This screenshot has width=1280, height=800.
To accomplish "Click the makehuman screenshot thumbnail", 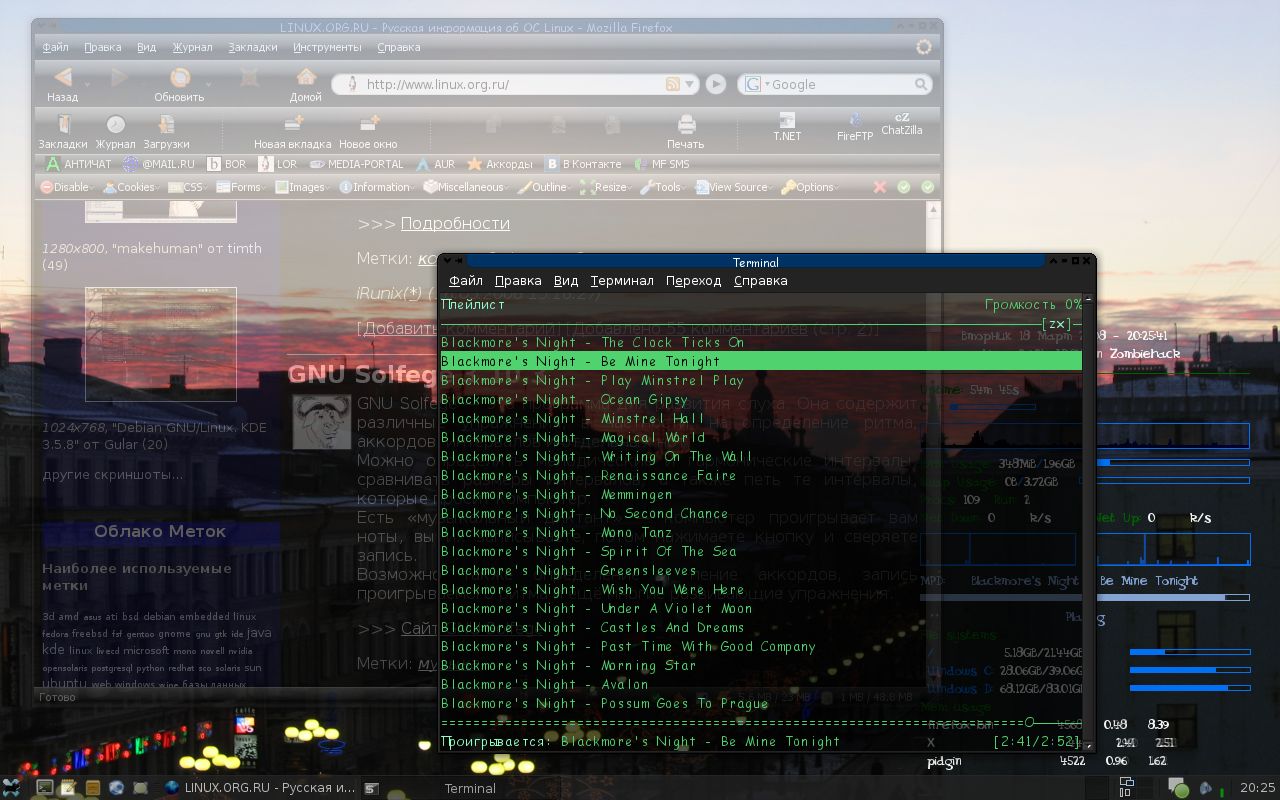I will (x=161, y=210).
